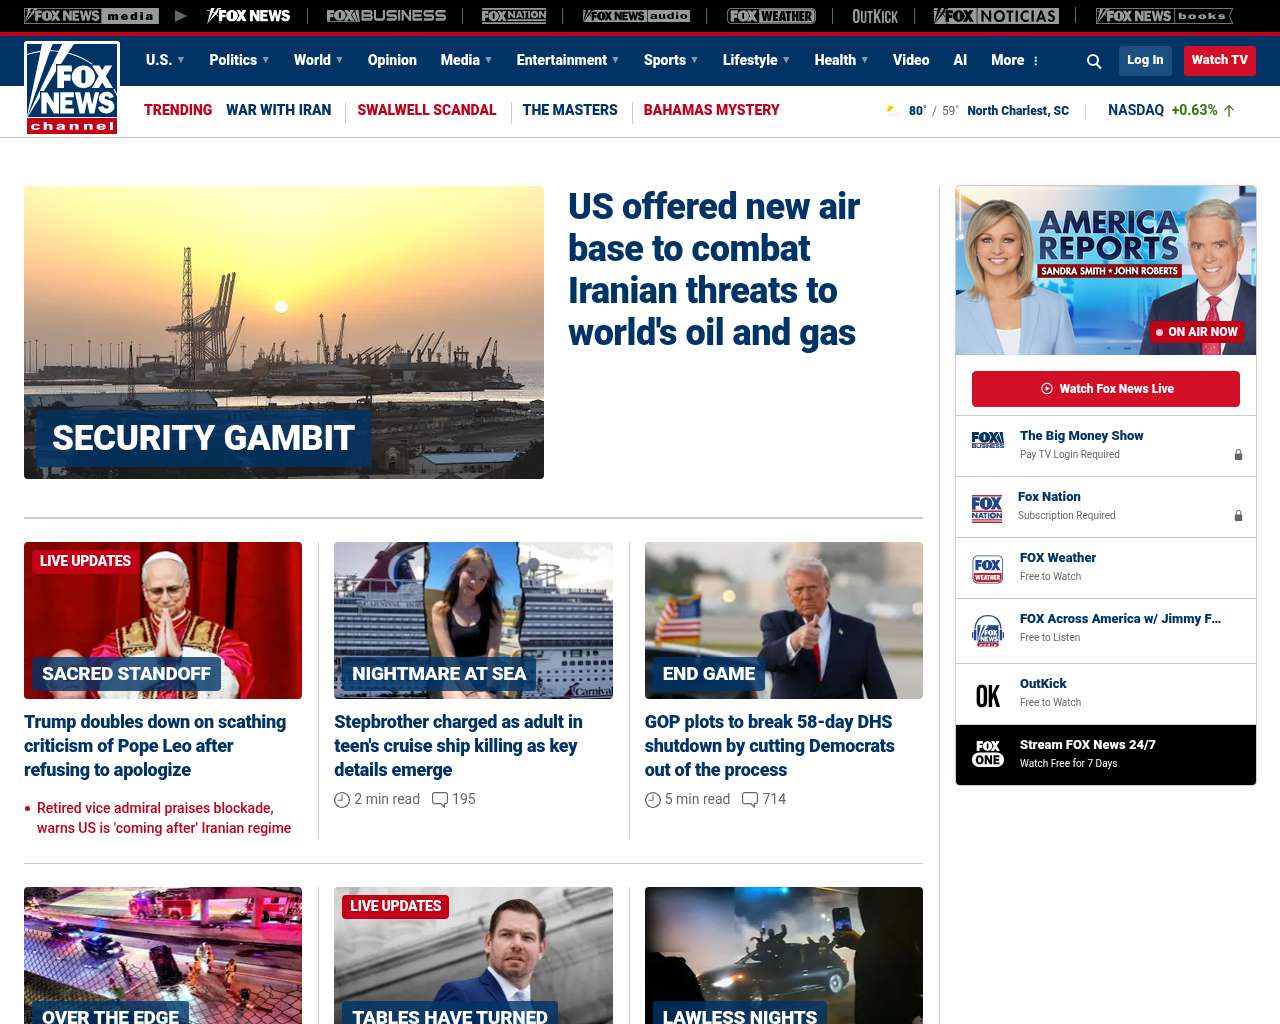Open the OutKick logo in top bar
Screen dimensions: 1280x1024
pos(875,16)
